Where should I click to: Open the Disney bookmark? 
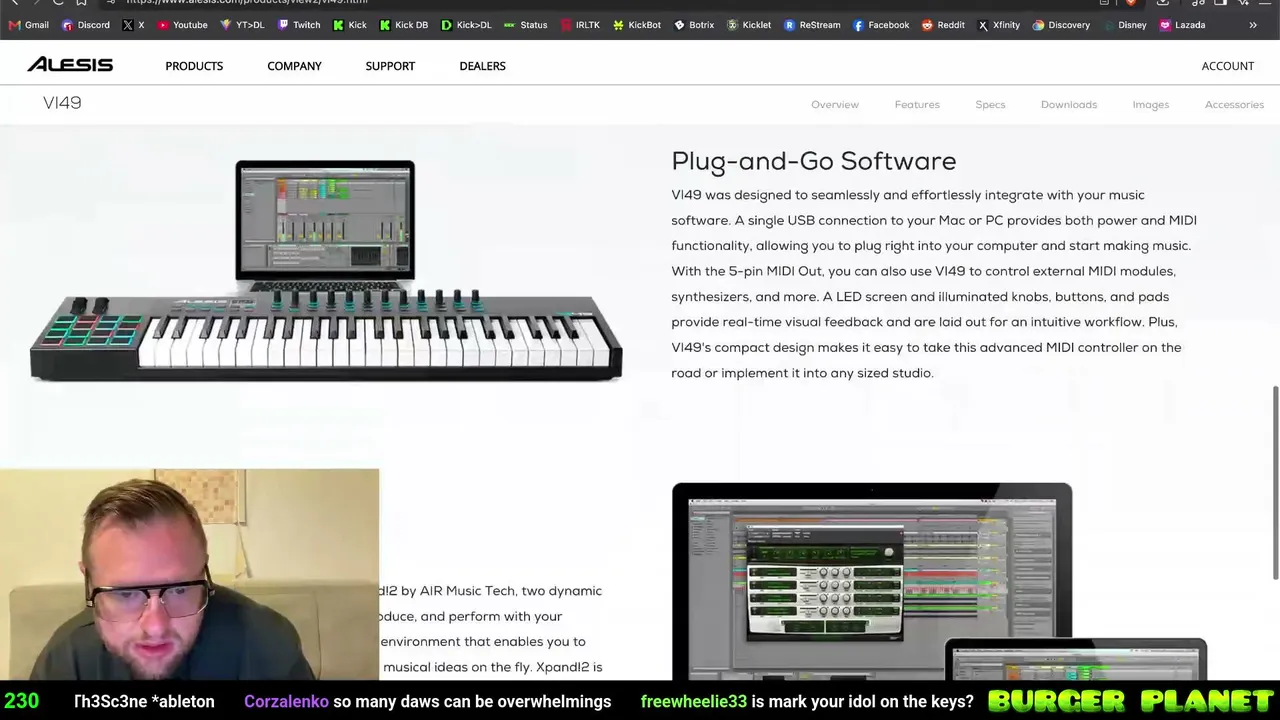click(x=1125, y=25)
